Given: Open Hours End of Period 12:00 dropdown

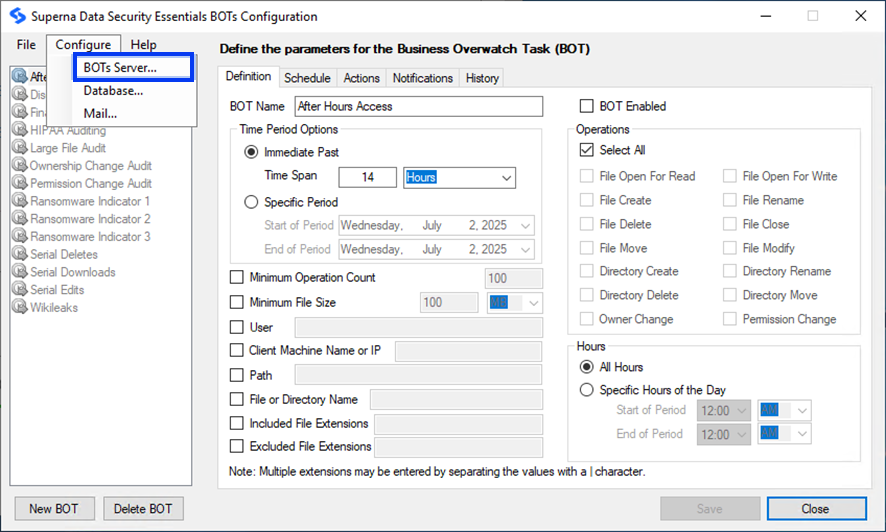Looking at the screenshot, I should (724, 434).
